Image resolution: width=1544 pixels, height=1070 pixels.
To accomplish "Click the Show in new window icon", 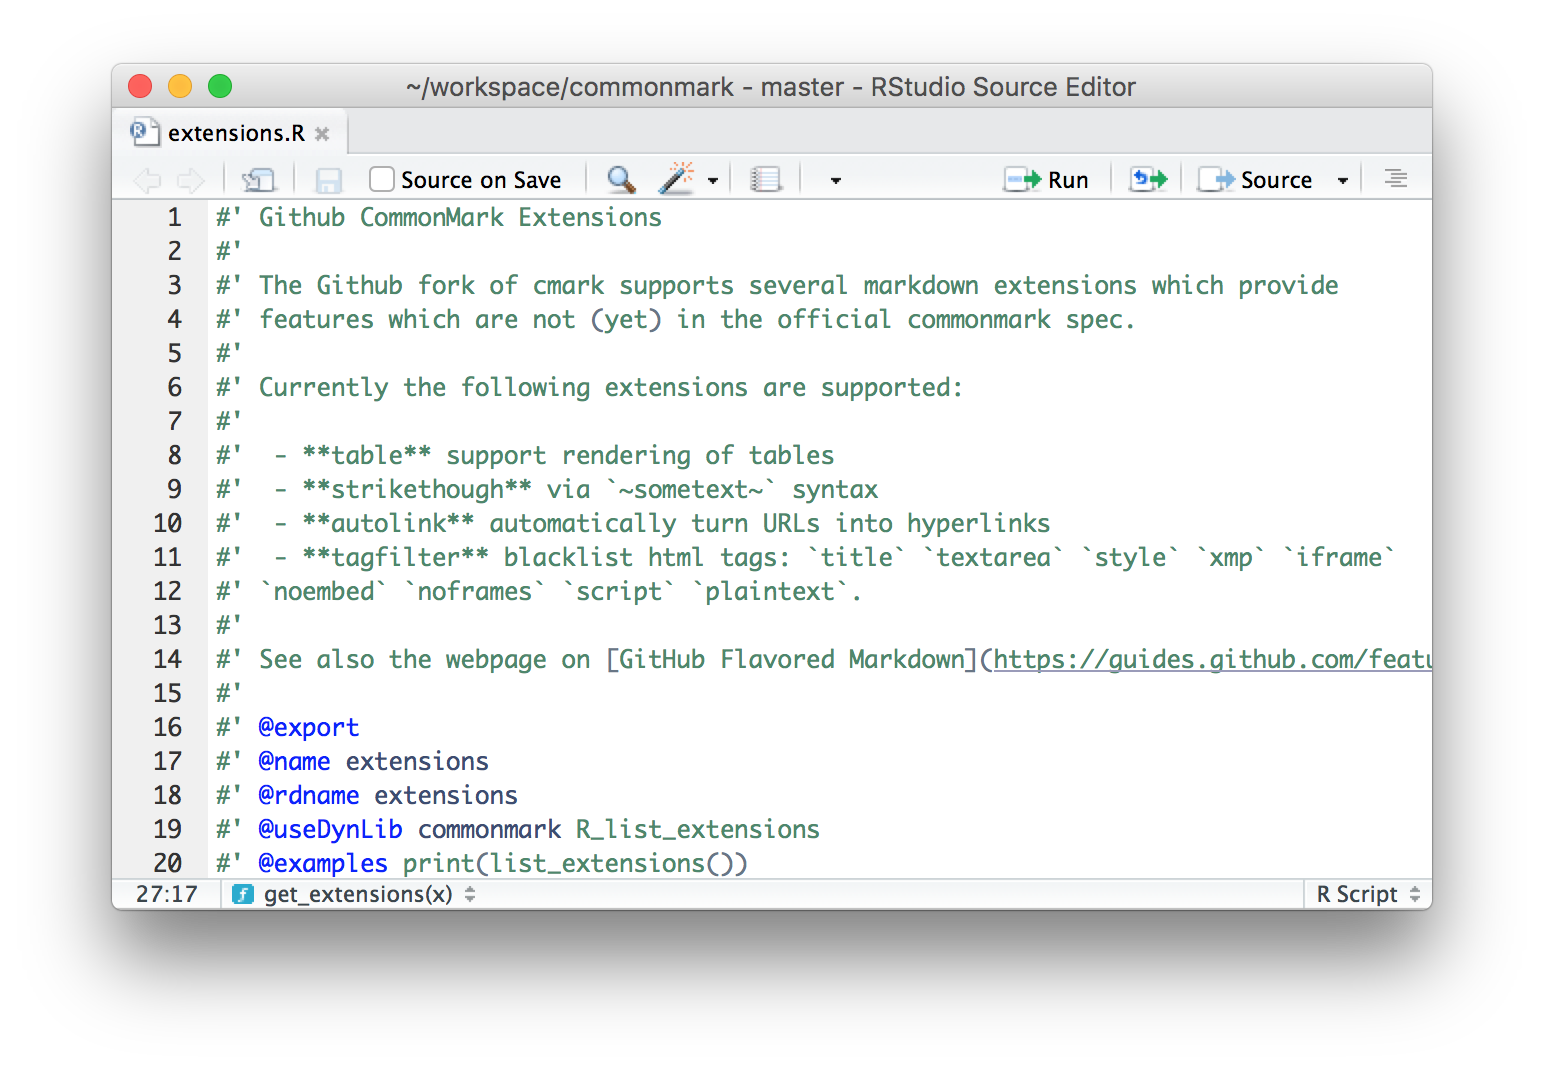I will 258,180.
